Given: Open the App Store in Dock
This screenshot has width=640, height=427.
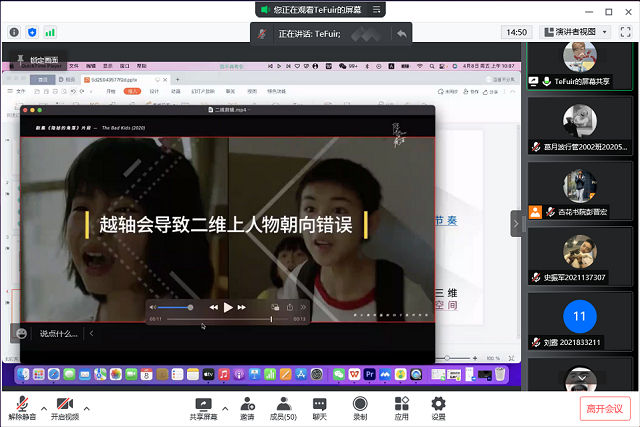Looking at the screenshot, I should pyautogui.click(x=301, y=374).
